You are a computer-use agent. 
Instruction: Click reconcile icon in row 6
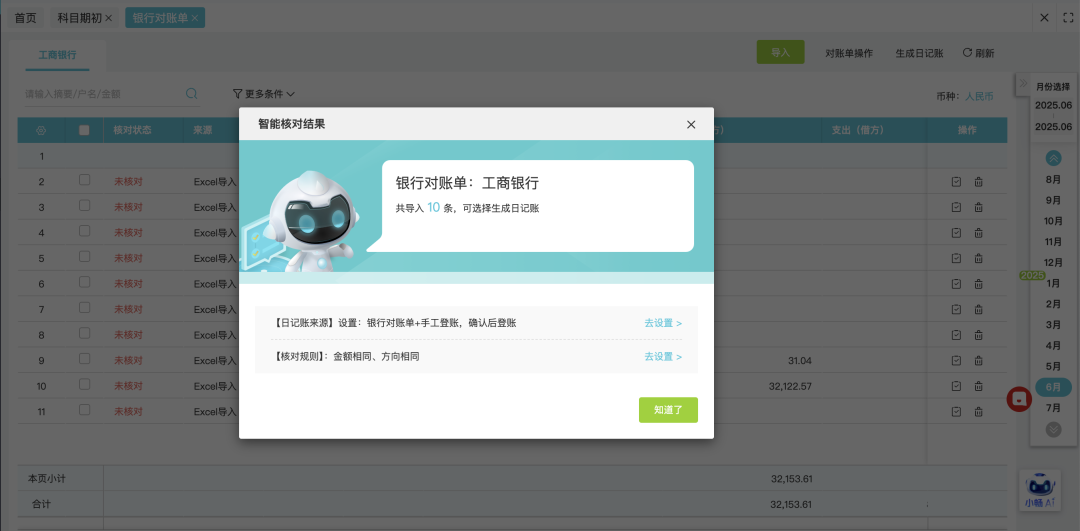coord(956,284)
